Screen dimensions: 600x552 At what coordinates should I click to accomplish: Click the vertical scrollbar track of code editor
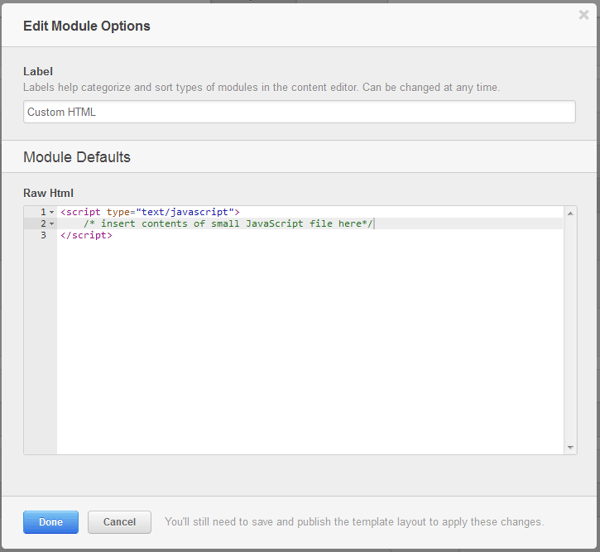click(x=570, y=330)
